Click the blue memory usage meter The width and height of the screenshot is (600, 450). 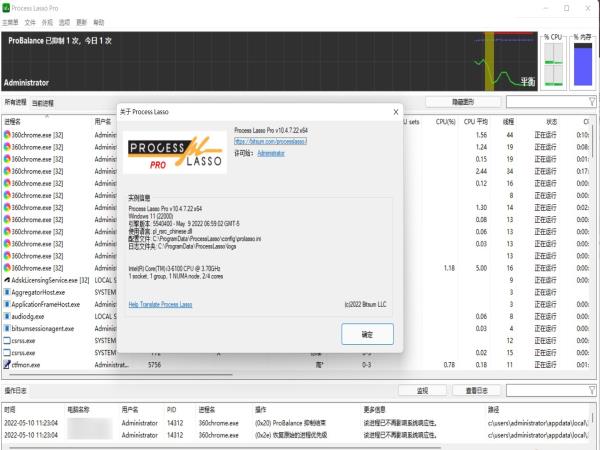click(583, 64)
